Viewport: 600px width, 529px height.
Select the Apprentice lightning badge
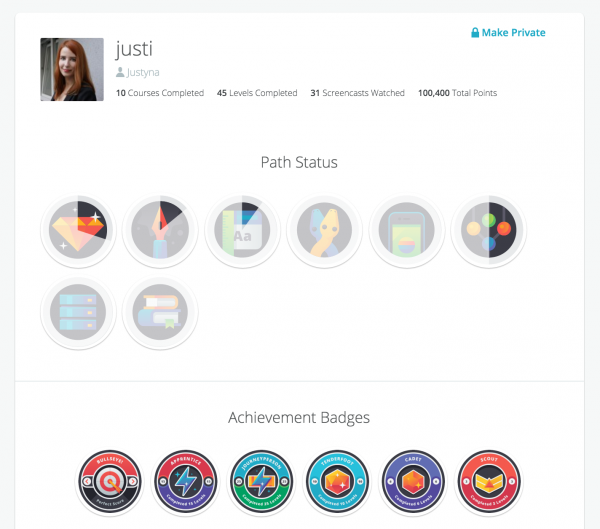[x=186, y=482]
